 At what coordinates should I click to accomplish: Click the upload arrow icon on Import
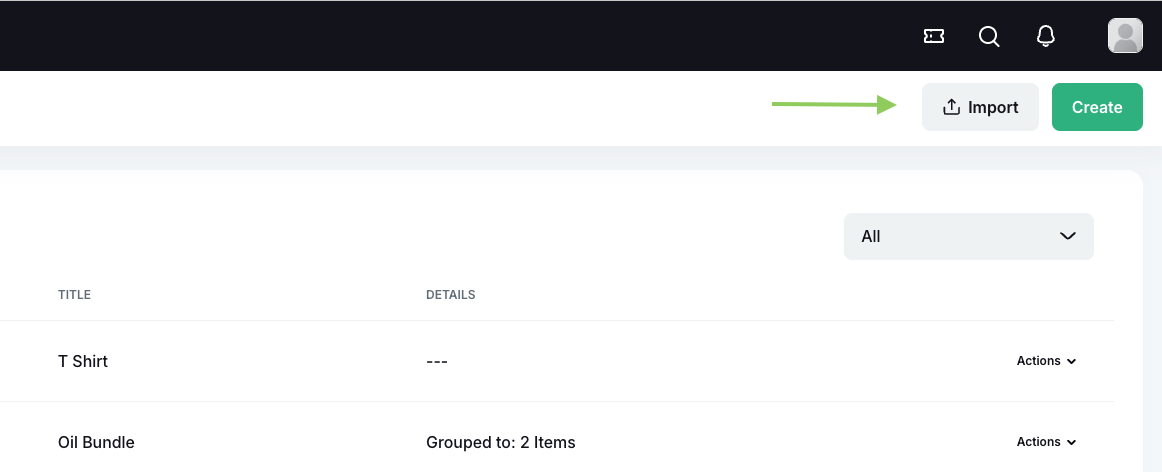[951, 107]
